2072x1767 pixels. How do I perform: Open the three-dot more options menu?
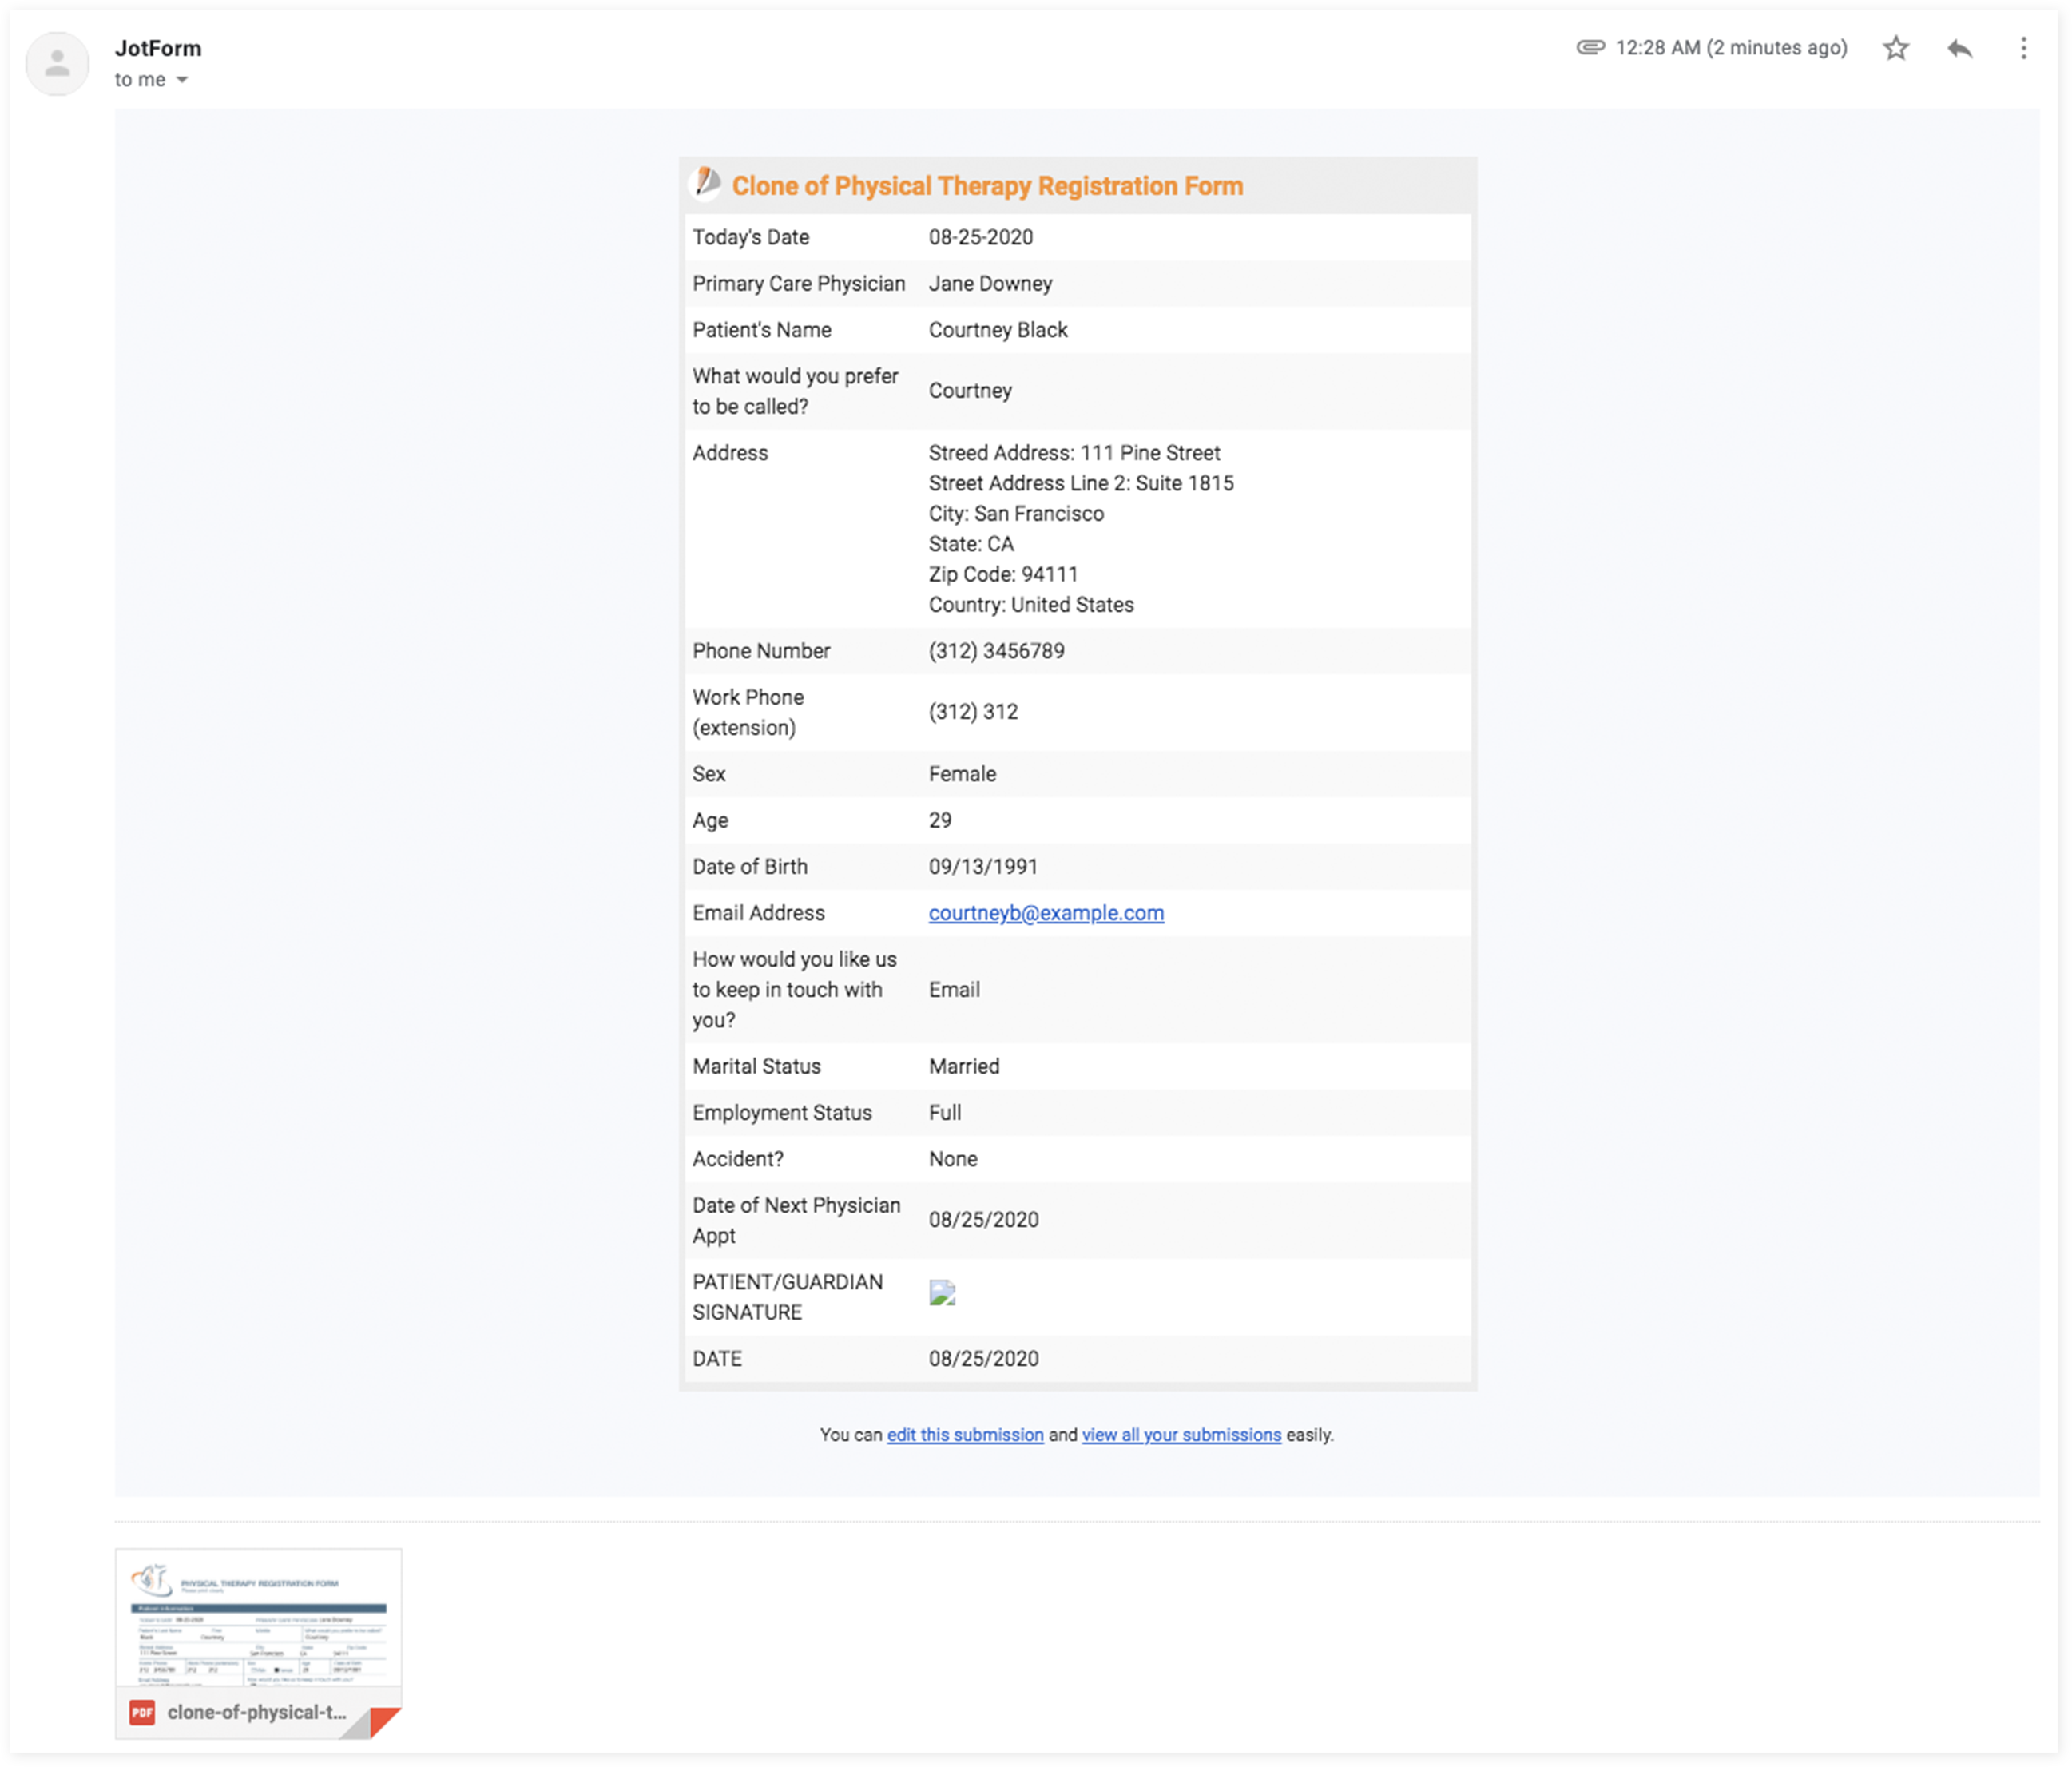pos(2023,48)
